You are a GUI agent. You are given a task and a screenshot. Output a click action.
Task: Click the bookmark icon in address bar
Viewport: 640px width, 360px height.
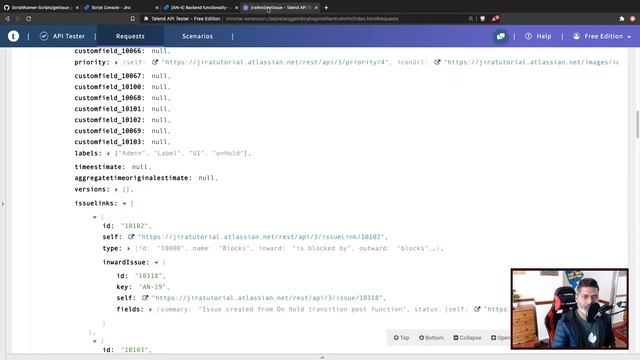pyautogui.click(x=133, y=19)
